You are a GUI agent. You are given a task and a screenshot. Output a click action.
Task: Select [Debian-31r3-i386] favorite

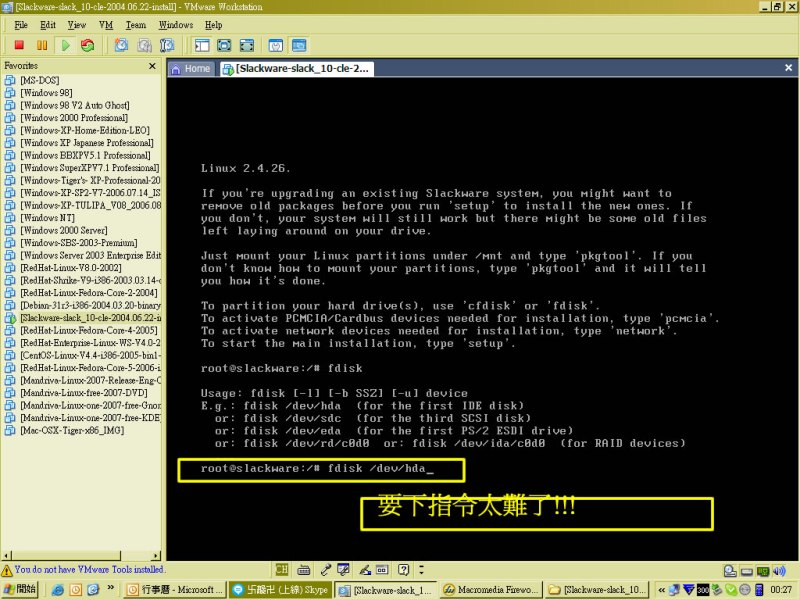point(83,305)
